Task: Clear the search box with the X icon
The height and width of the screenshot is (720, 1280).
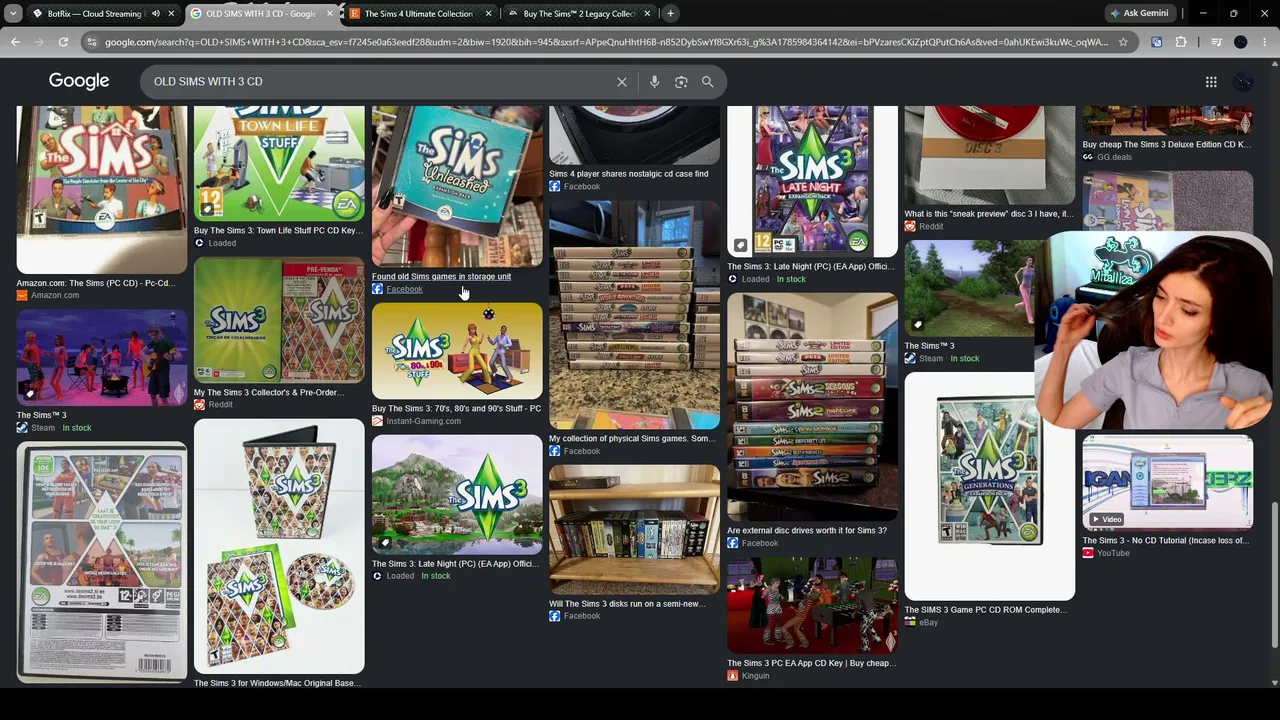Action: pyautogui.click(x=622, y=82)
